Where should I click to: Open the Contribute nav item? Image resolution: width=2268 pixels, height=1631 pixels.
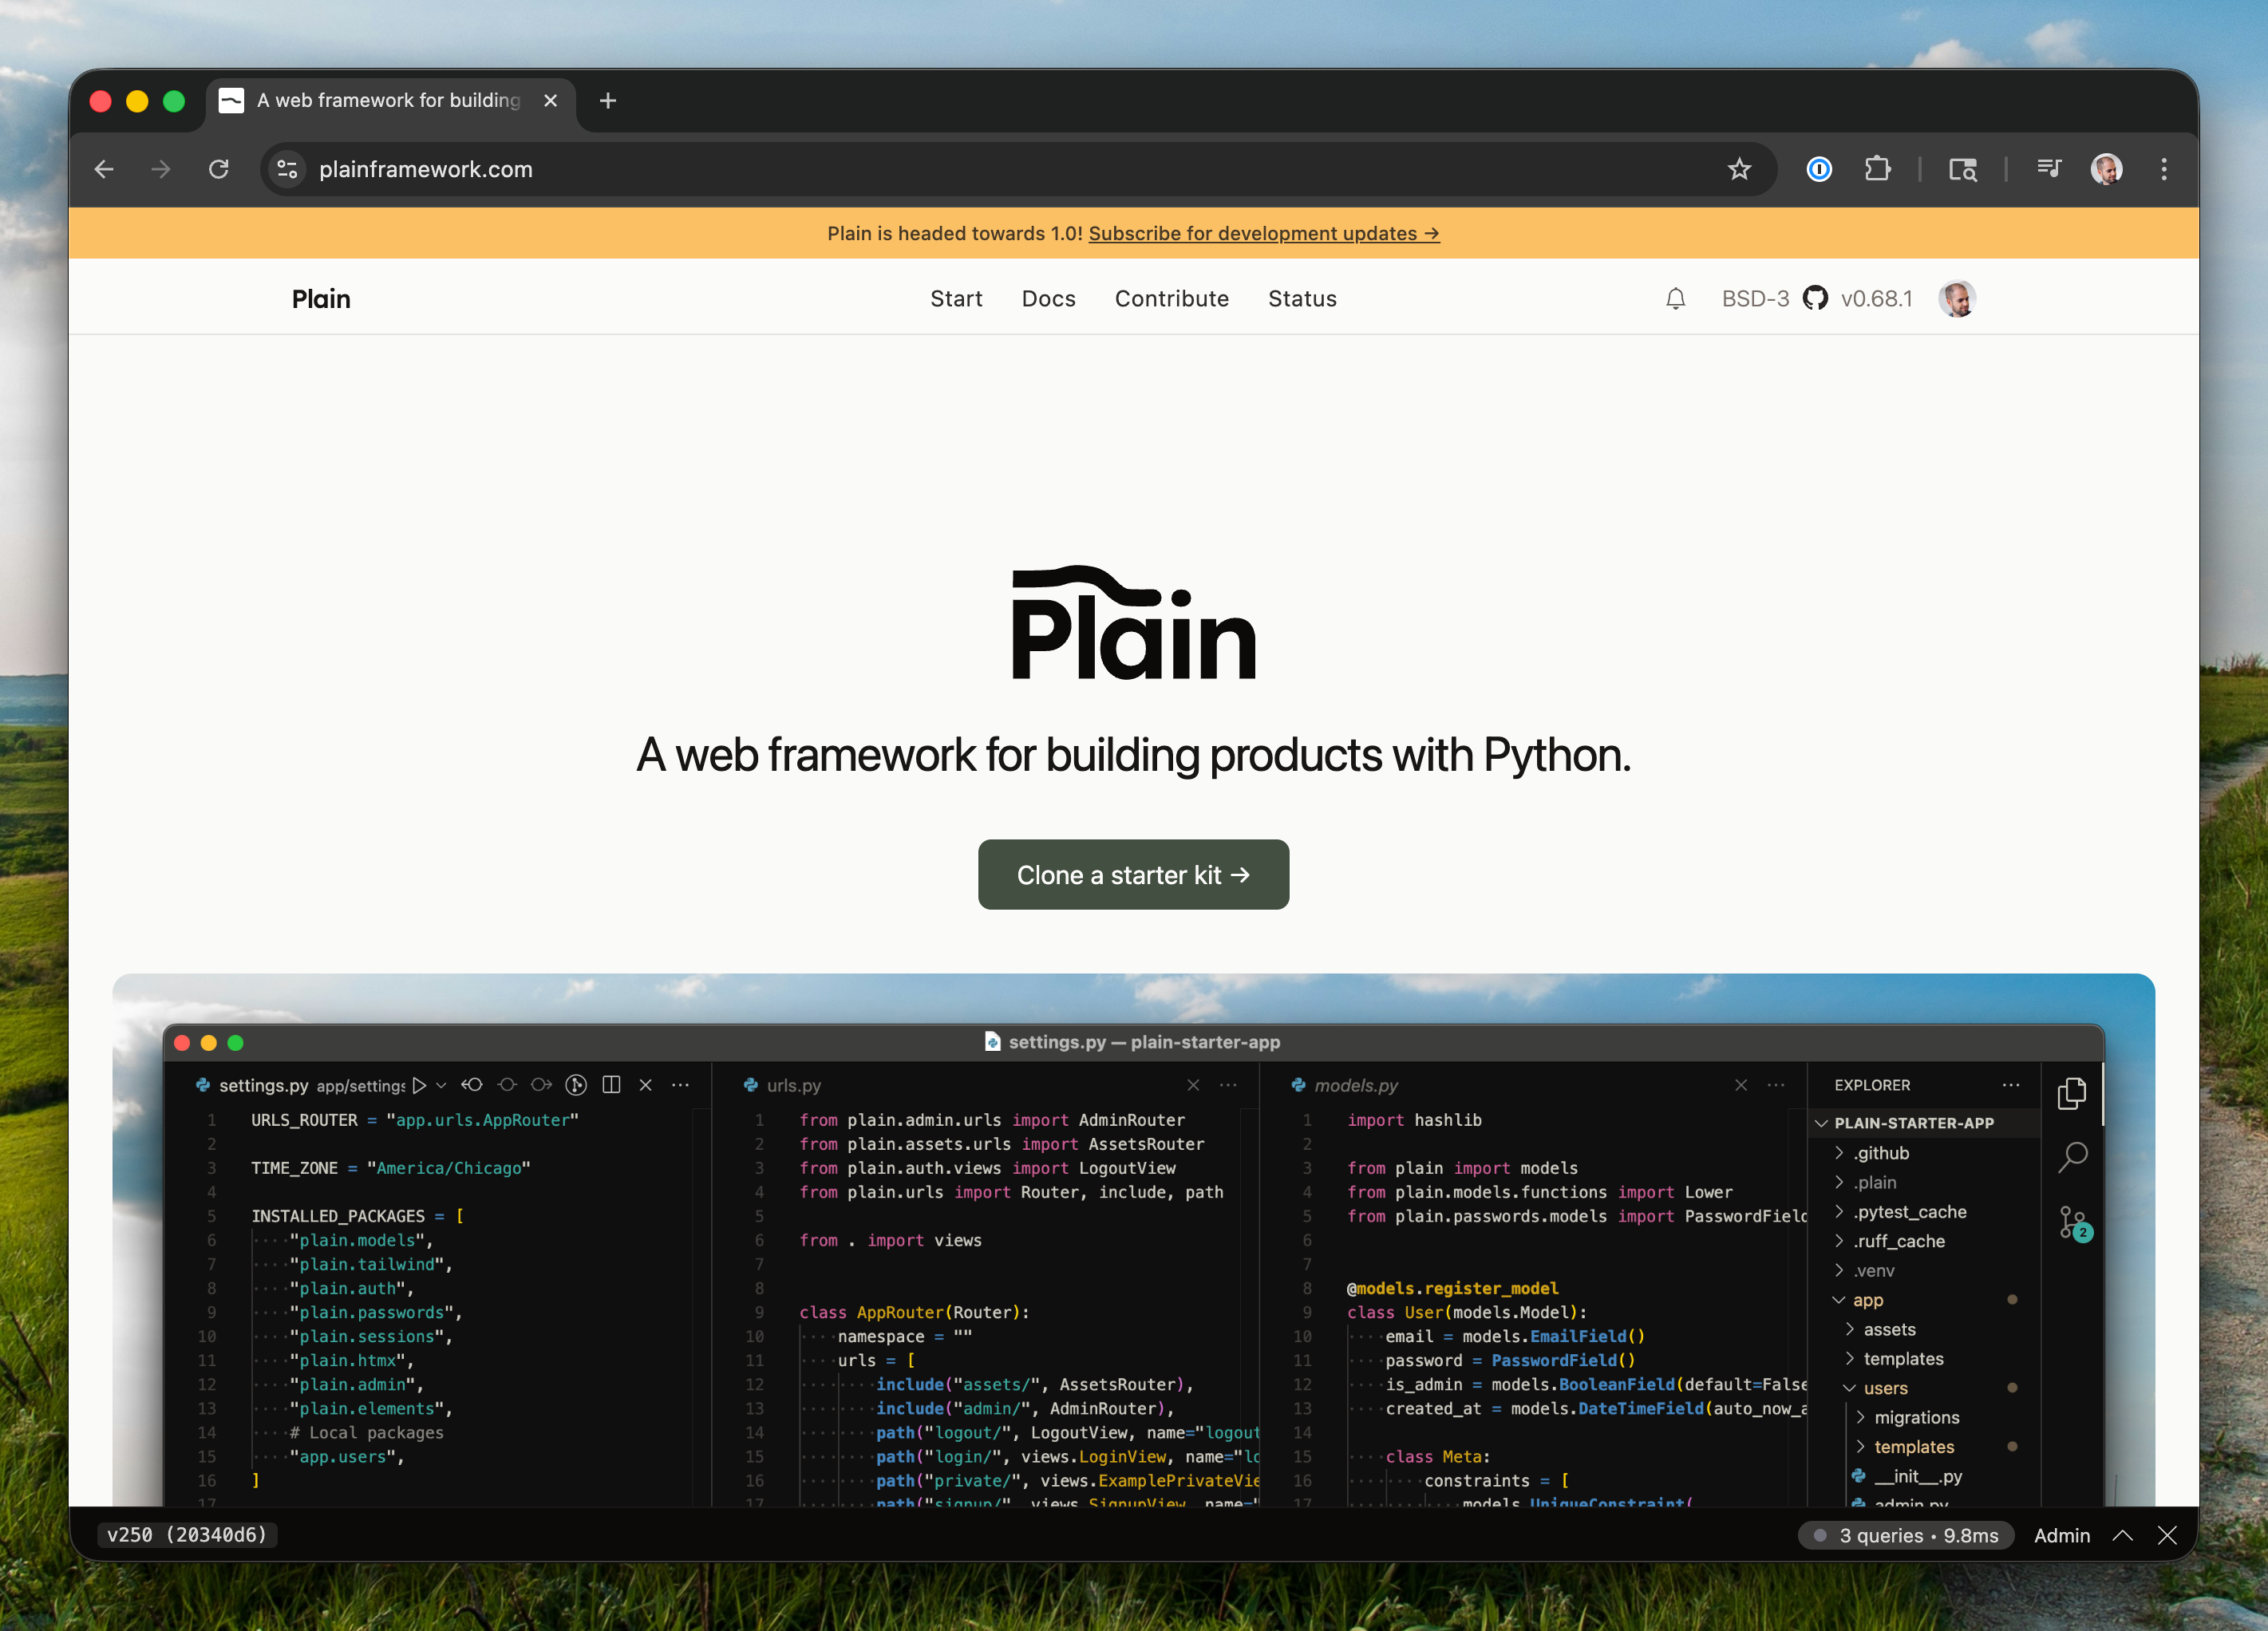1171,299
